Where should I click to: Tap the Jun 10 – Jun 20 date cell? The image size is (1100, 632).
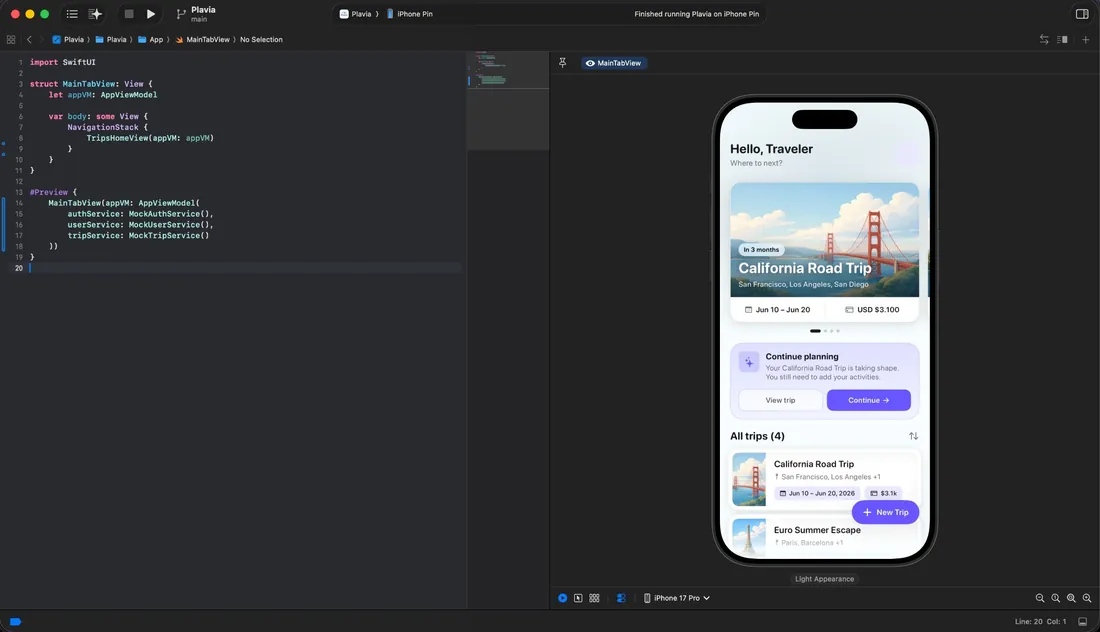click(777, 309)
